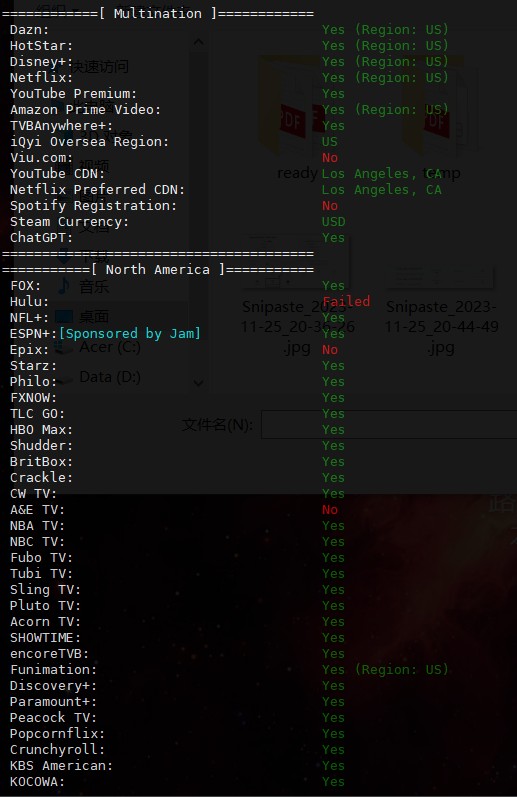Click the 'NBA TV:' label
Image resolution: width=517 pixels, height=797 pixels.
38,526
